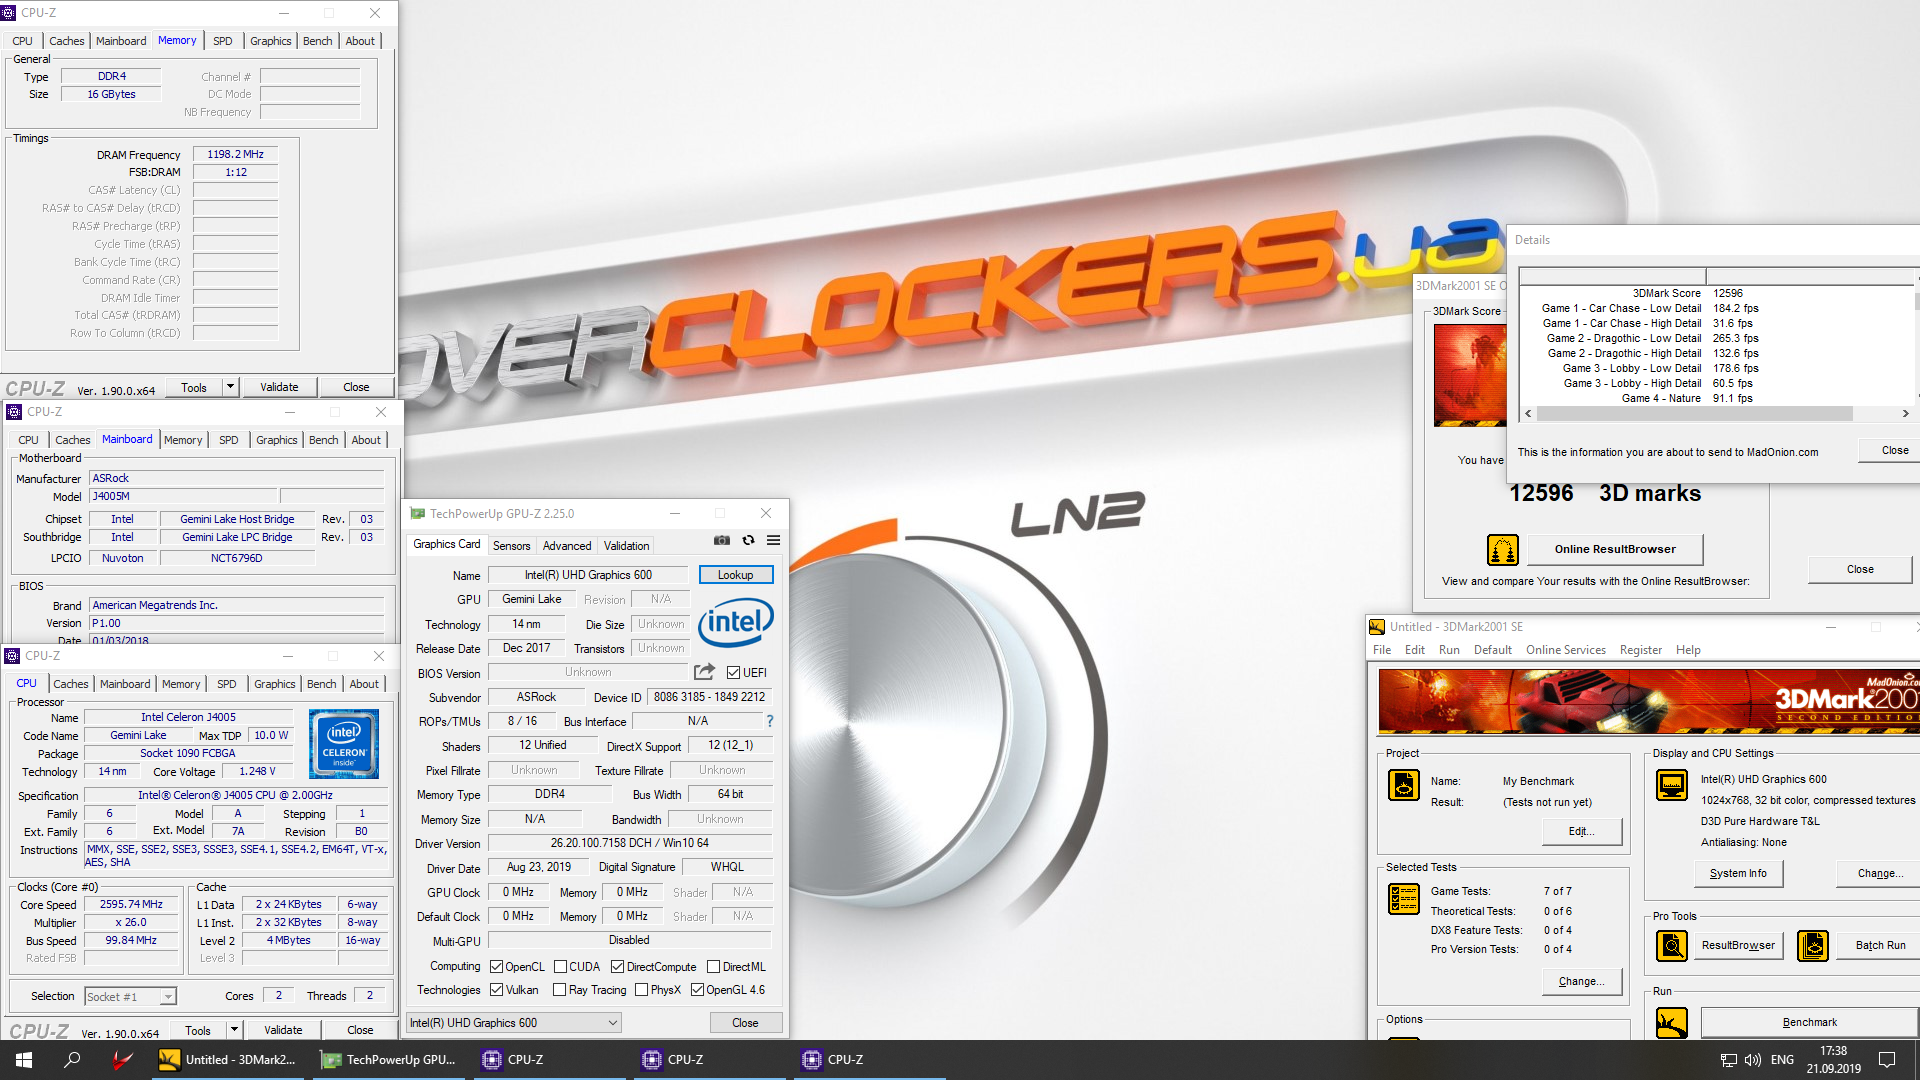Click the 3DMark Score dragon thumbnail

point(1469,375)
